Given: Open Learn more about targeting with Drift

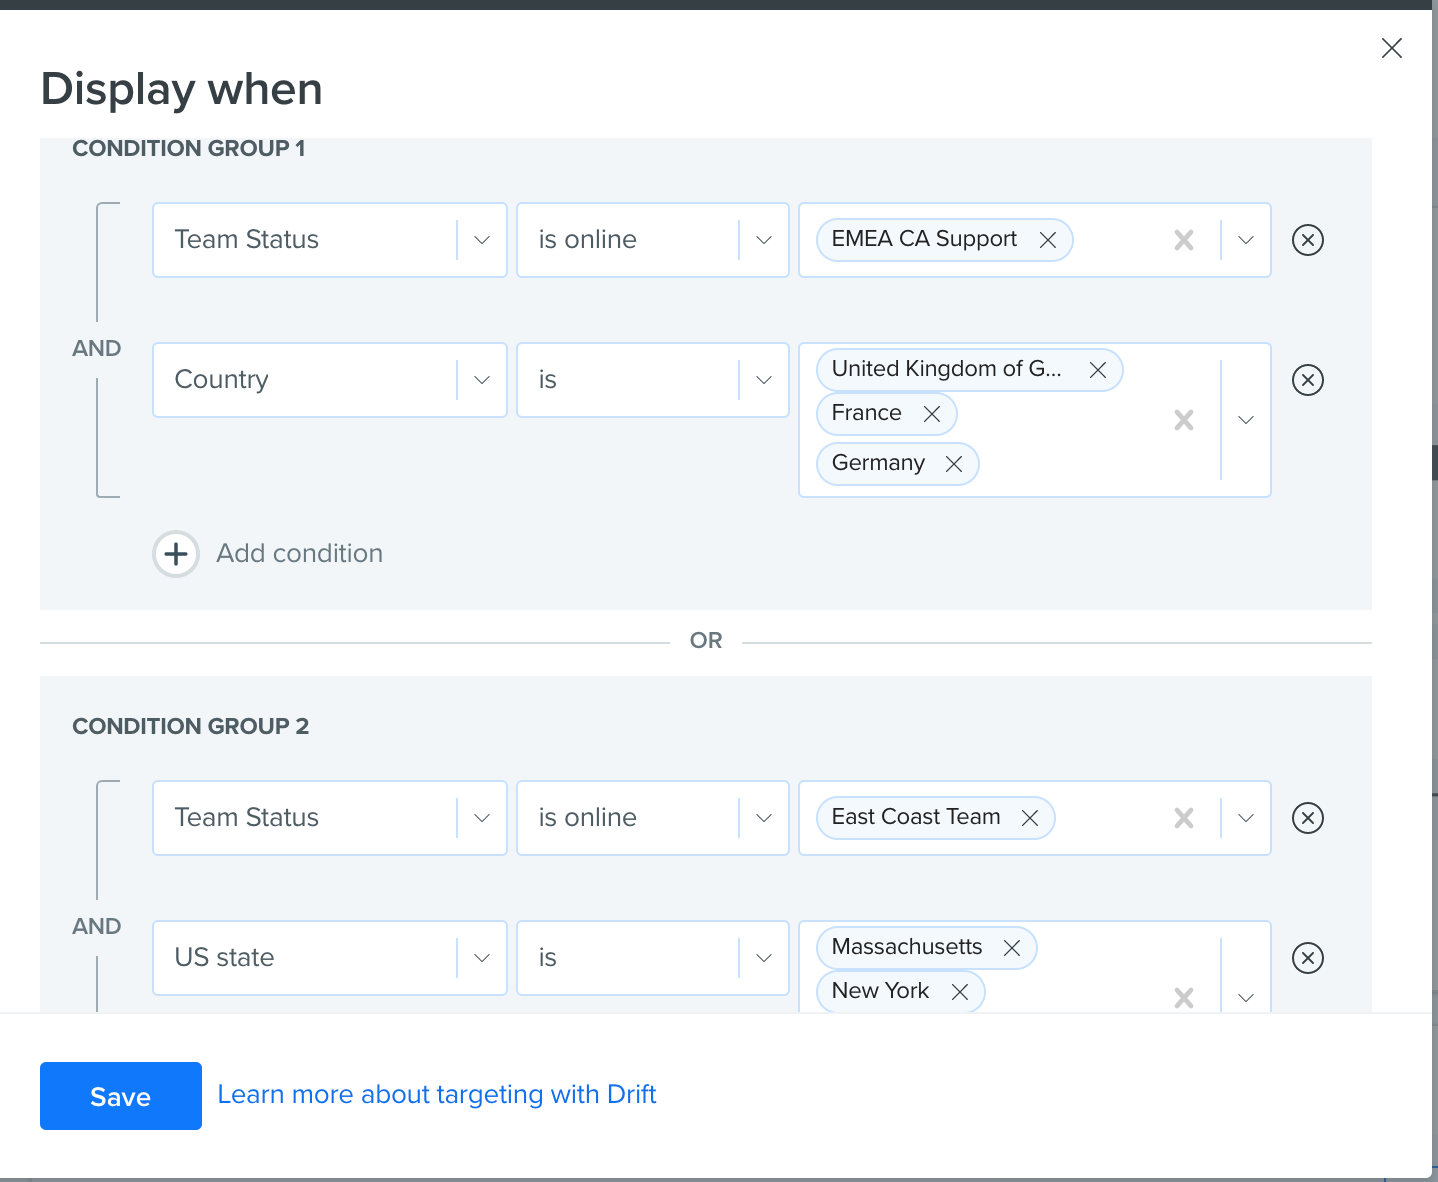Looking at the screenshot, I should (x=437, y=1095).
